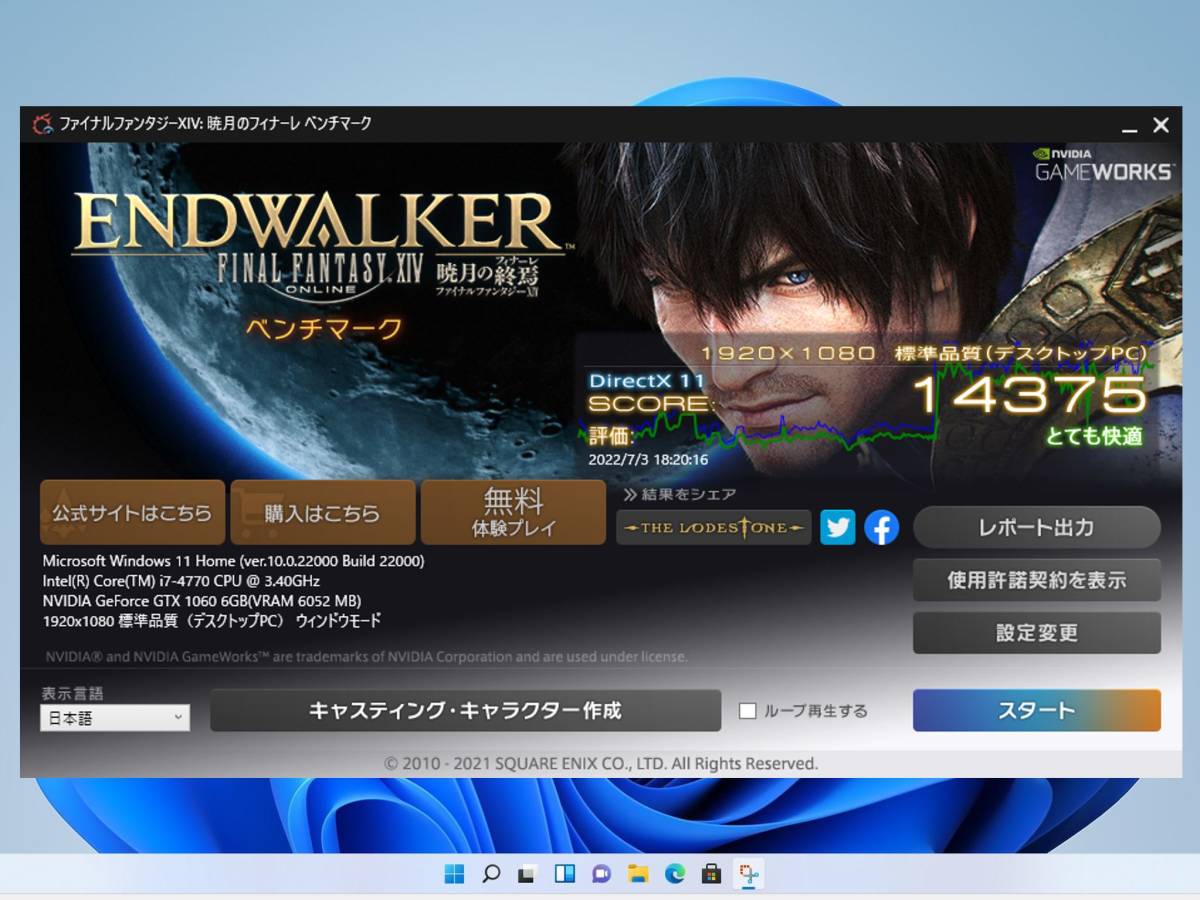Click the とても快適 rating text

click(1094, 437)
